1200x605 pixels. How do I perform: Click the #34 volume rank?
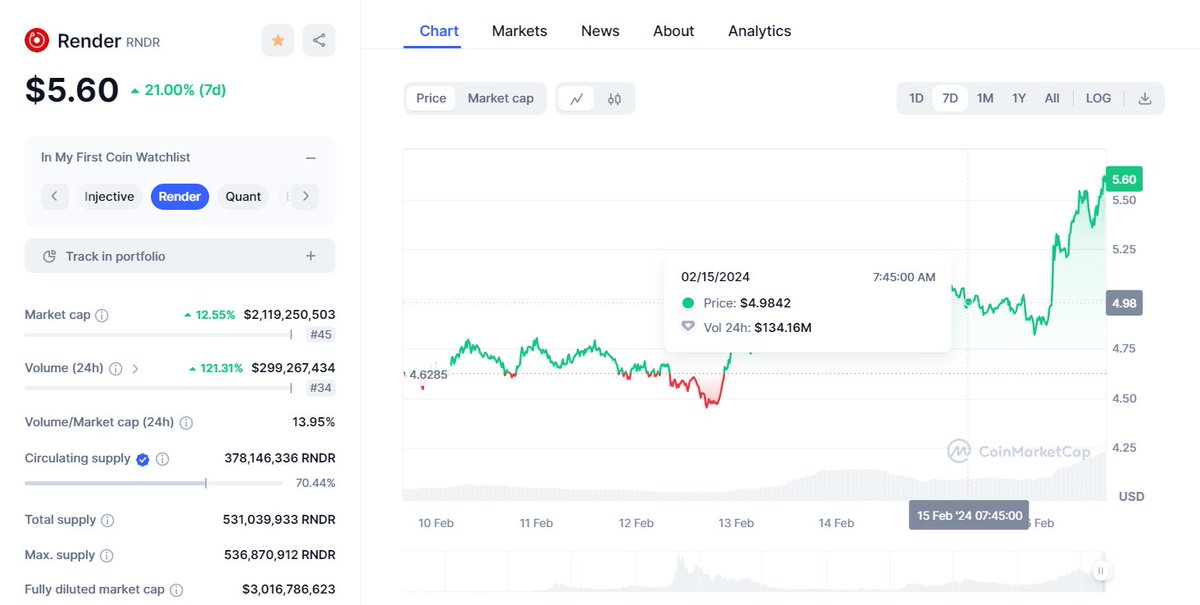tap(322, 388)
